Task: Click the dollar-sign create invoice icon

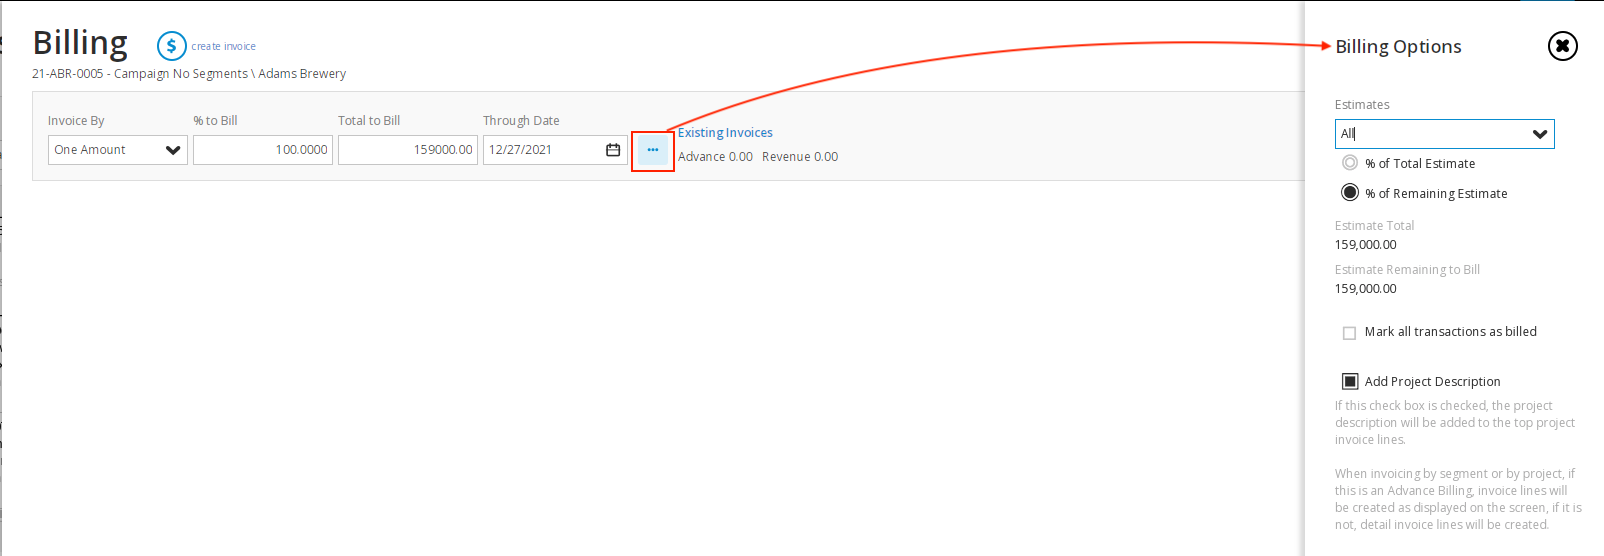Action: (171, 46)
